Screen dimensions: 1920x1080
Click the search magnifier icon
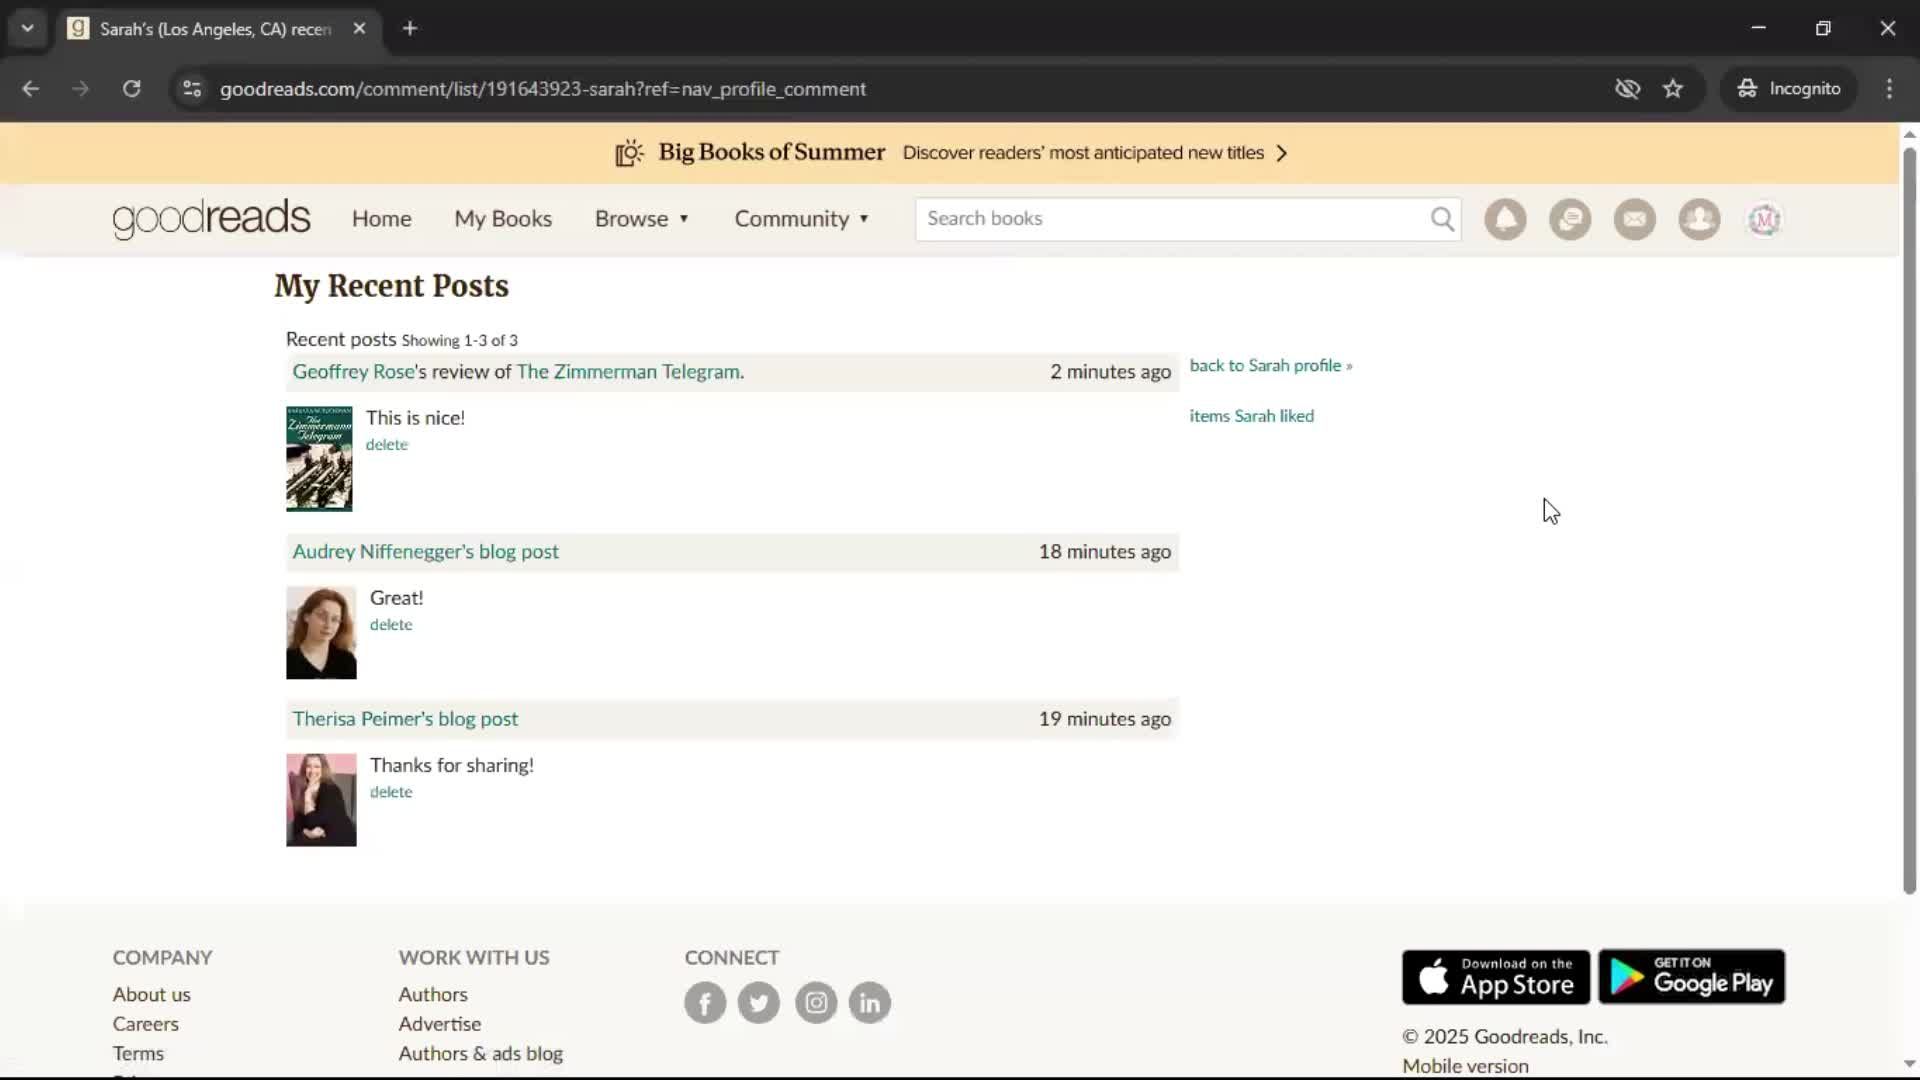[1442, 219]
